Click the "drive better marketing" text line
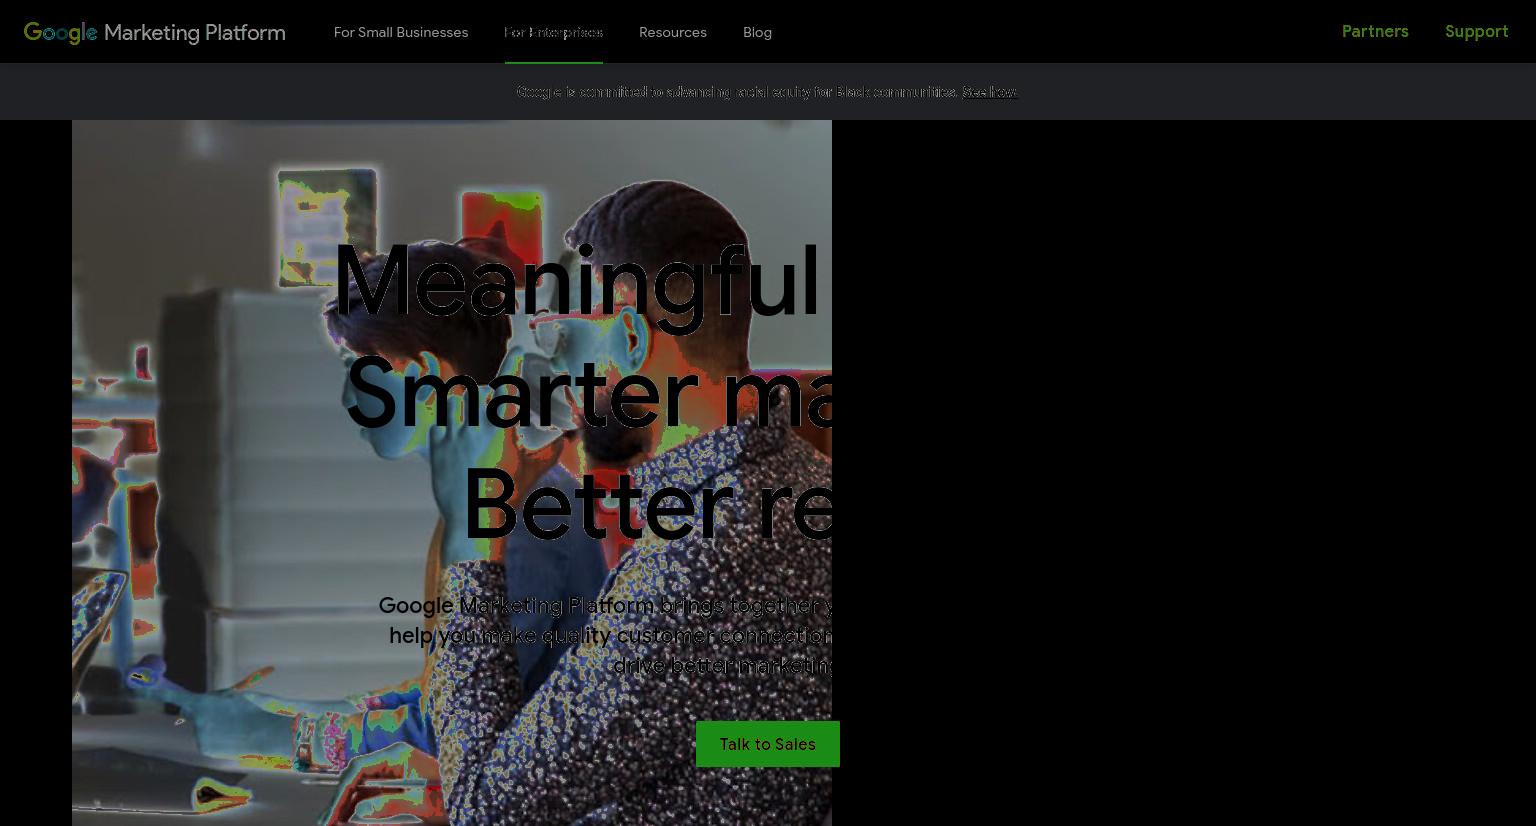The width and height of the screenshot is (1536, 826). pyautogui.click(x=722, y=665)
